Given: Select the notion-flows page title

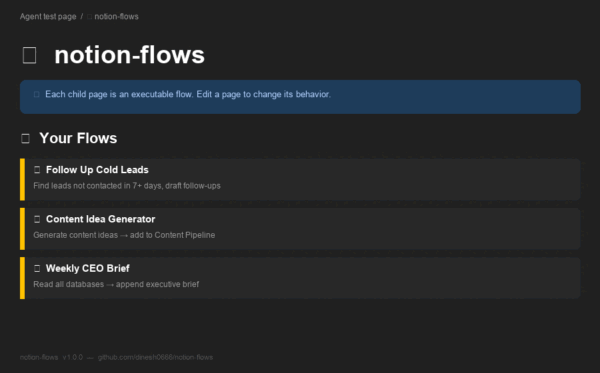Looking at the screenshot, I should [x=129, y=55].
